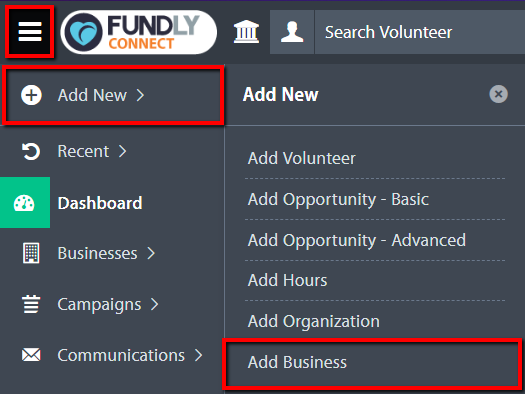Select the organization building icon
Image resolution: width=525 pixels, height=394 pixels.
246,32
